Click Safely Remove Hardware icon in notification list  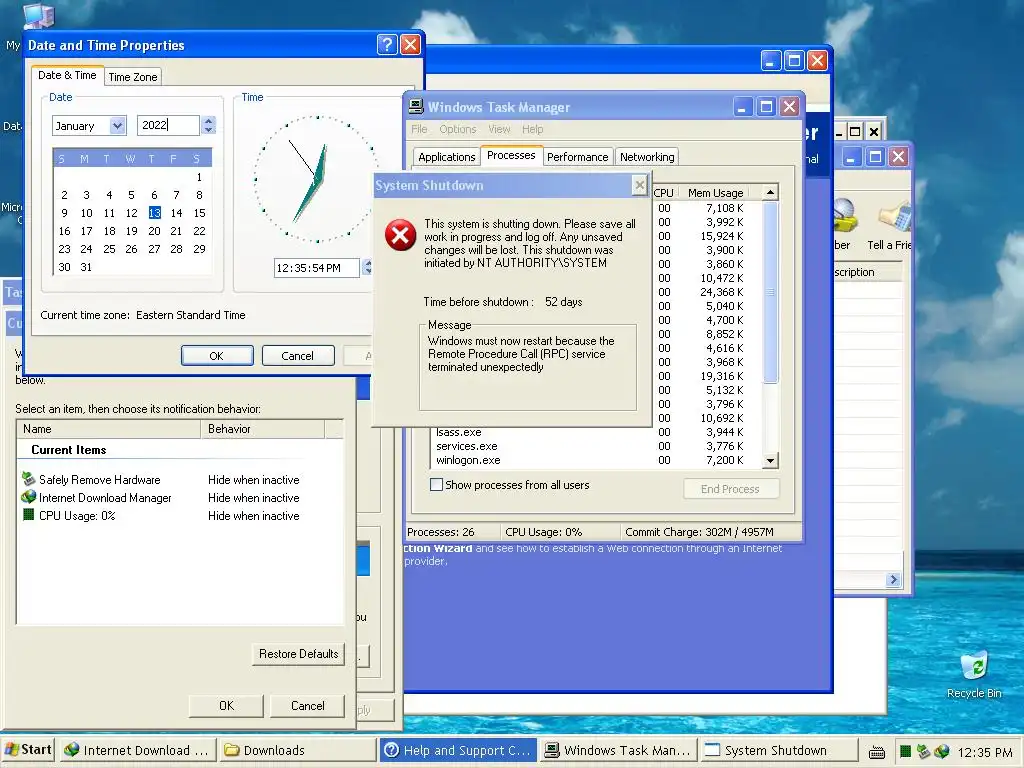tap(28, 479)
